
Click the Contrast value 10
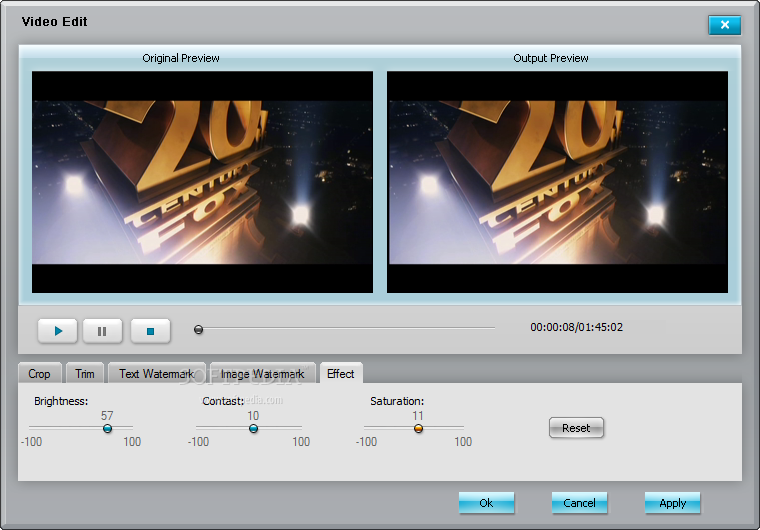(x=253, y=416)
